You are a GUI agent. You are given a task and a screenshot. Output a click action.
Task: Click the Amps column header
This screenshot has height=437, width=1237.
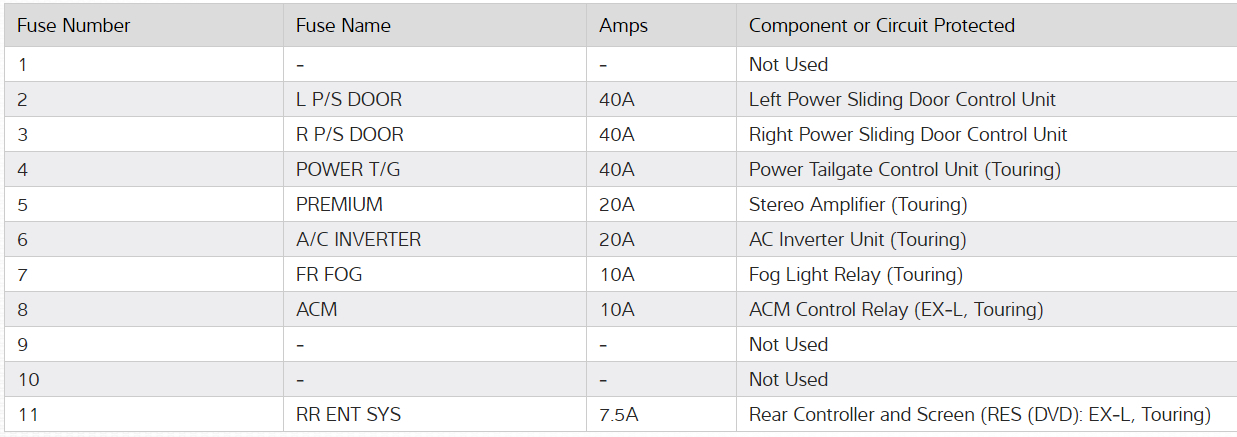623,26
